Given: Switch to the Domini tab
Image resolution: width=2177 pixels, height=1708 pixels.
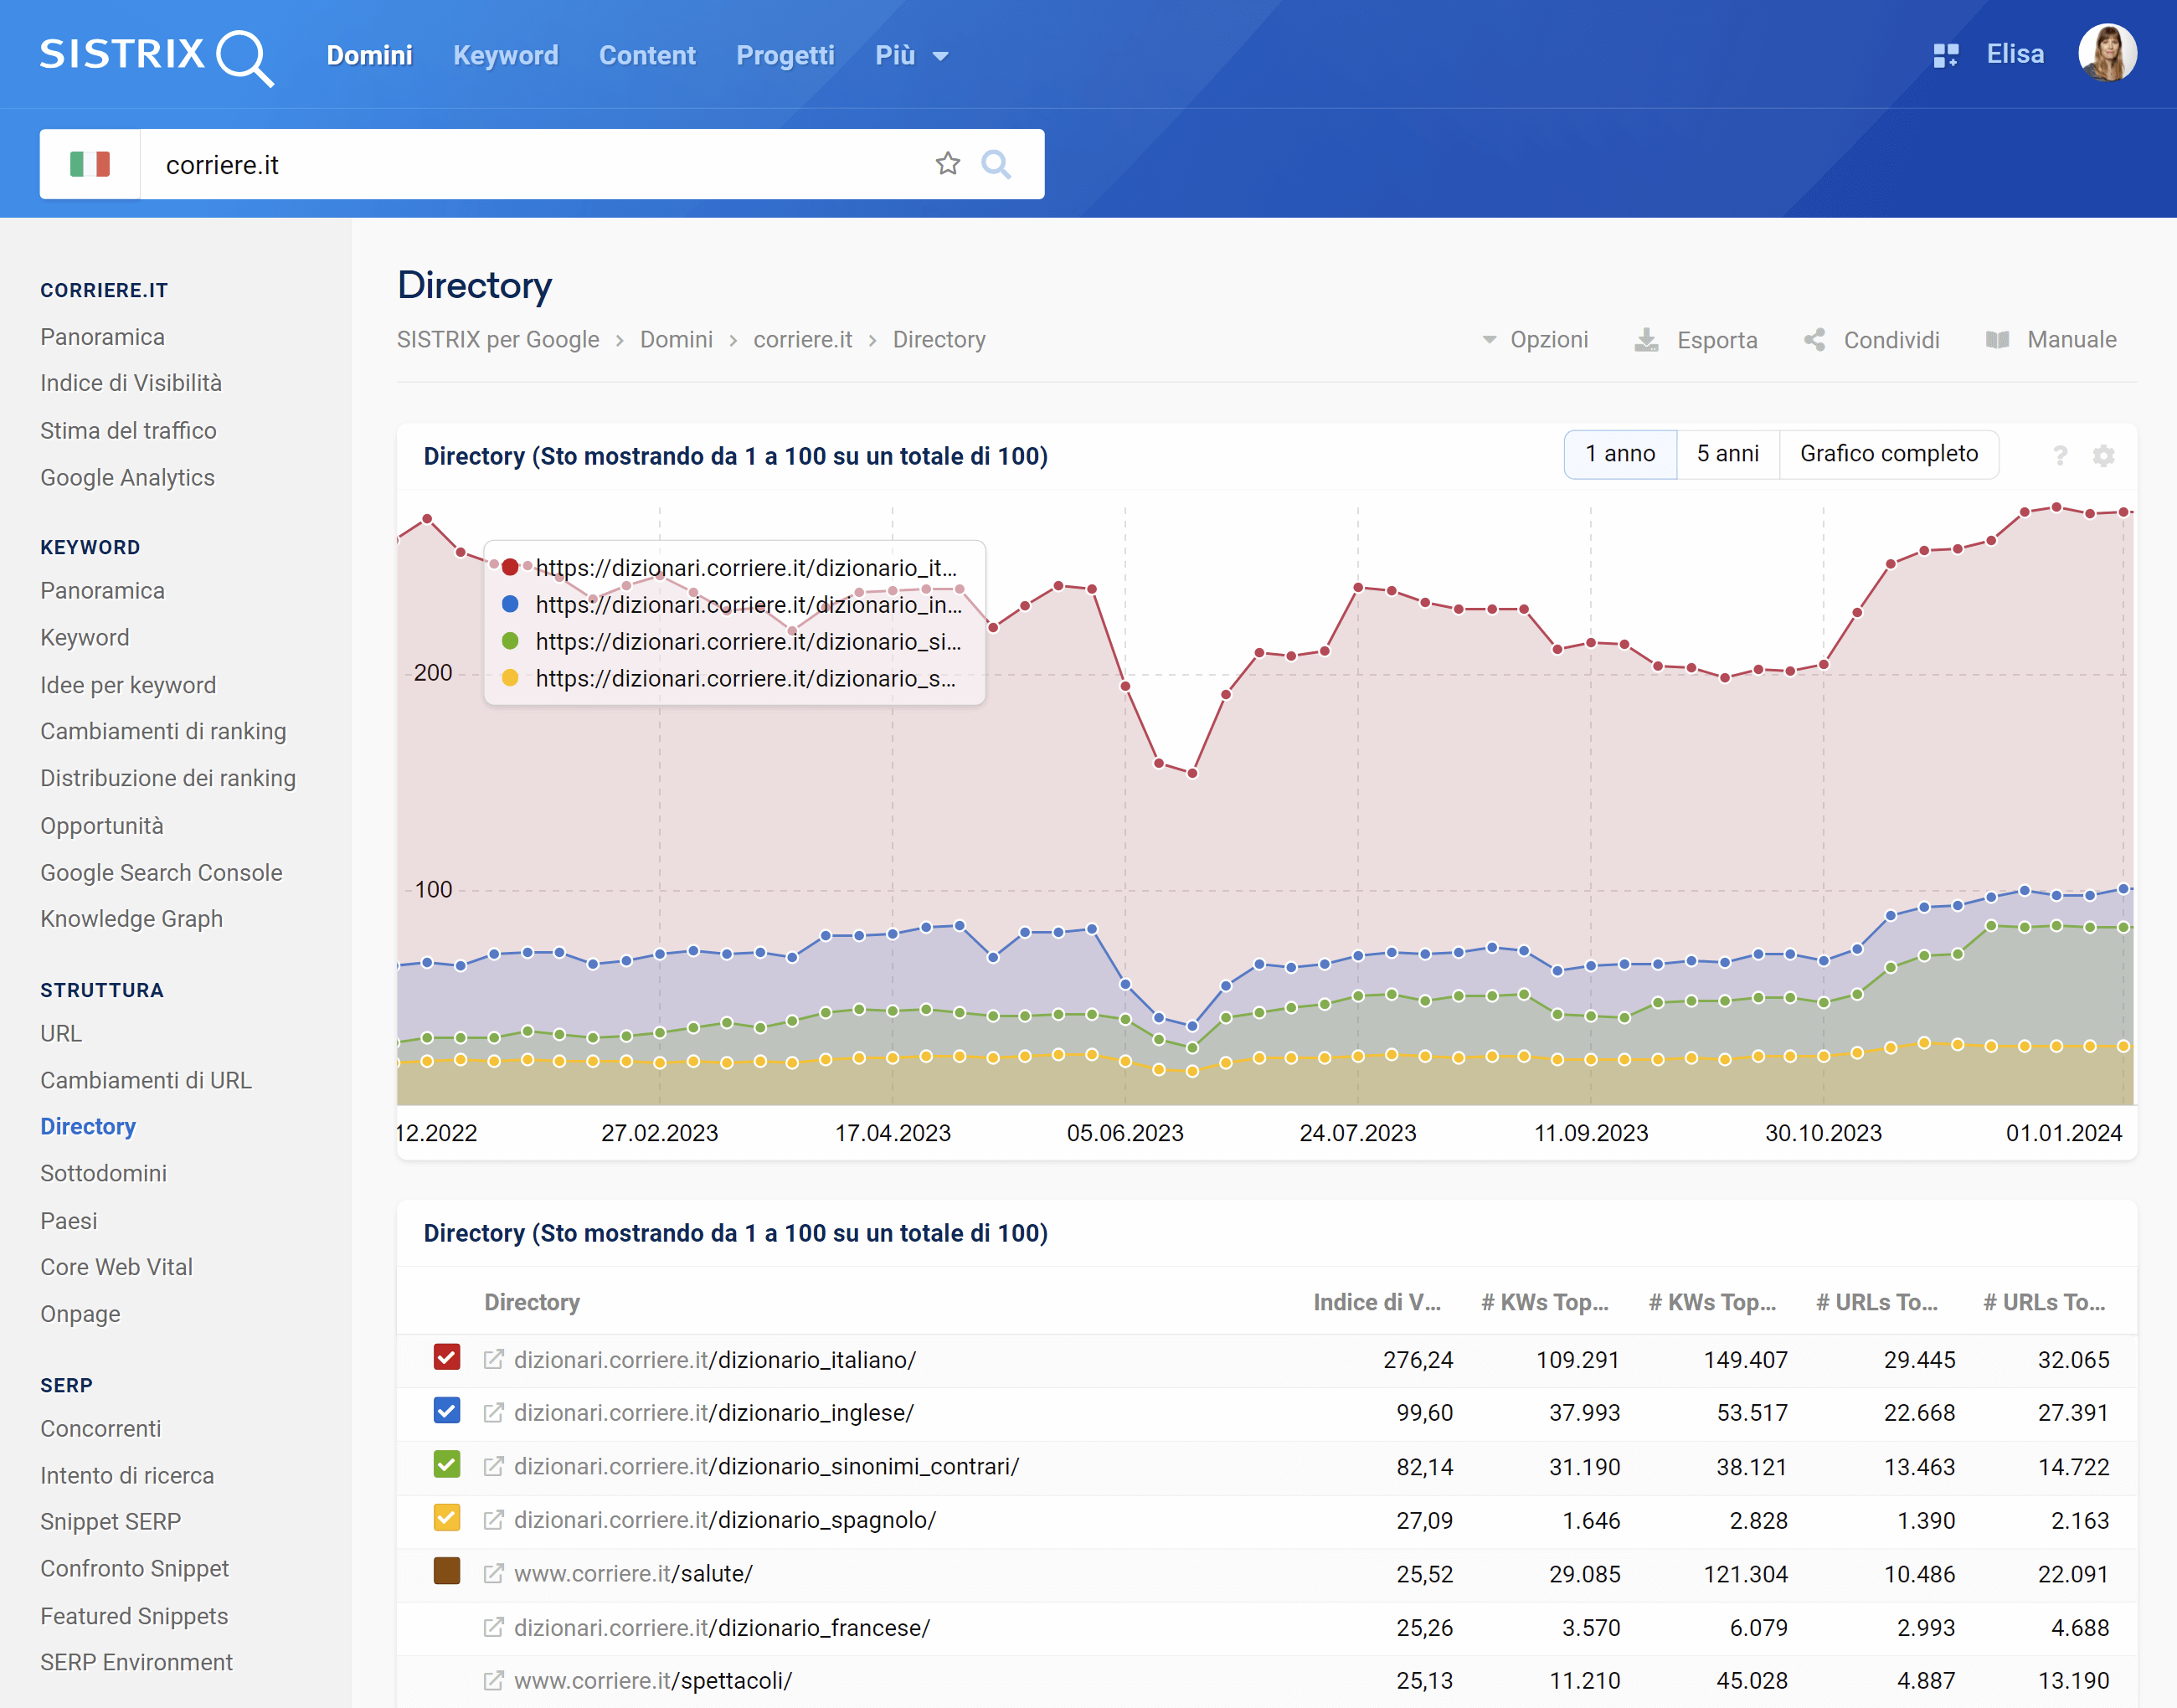Looking at the screenshot, I should tap(369, 55).
